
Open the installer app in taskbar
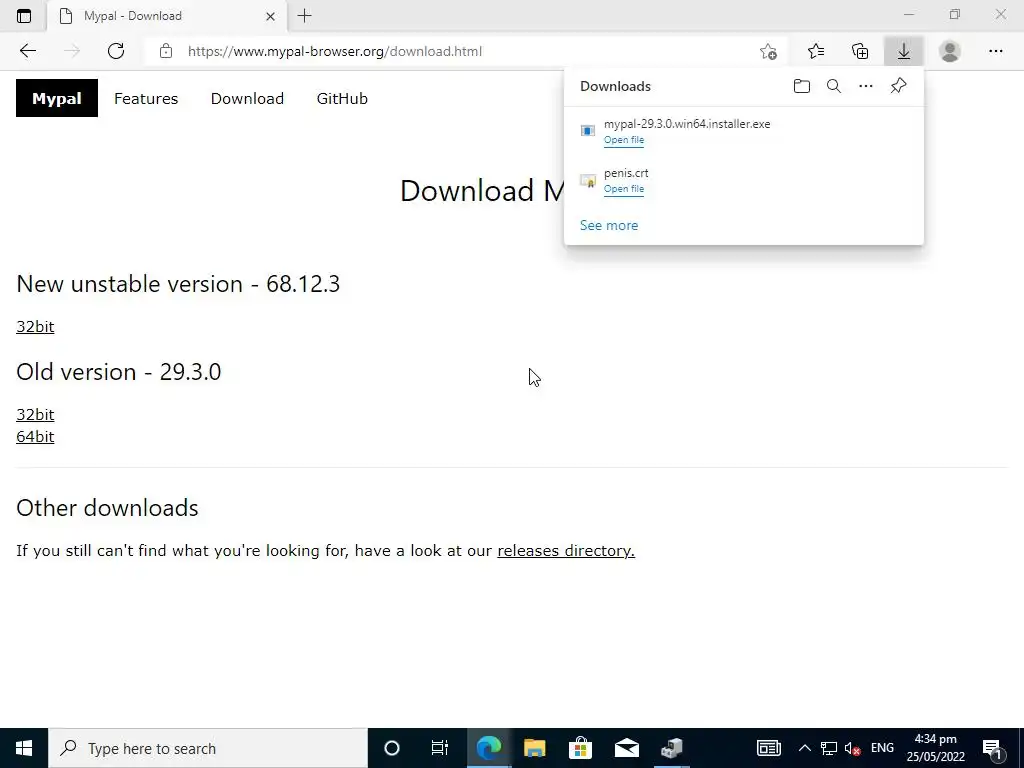[x=671, y=748]
